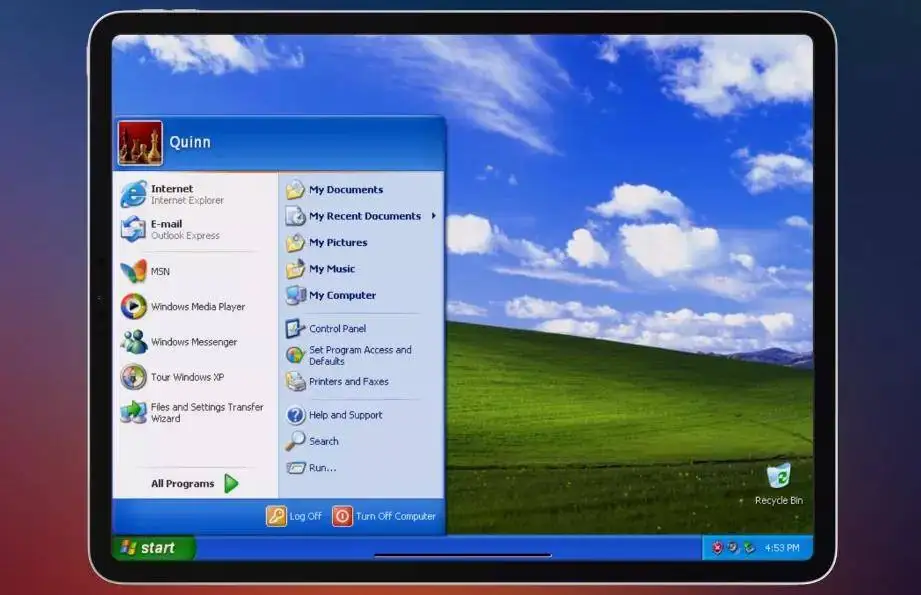The height and width of the screenshot is (595, 921).
Task: Open the Run dialog entry
Action: point(323,467)
